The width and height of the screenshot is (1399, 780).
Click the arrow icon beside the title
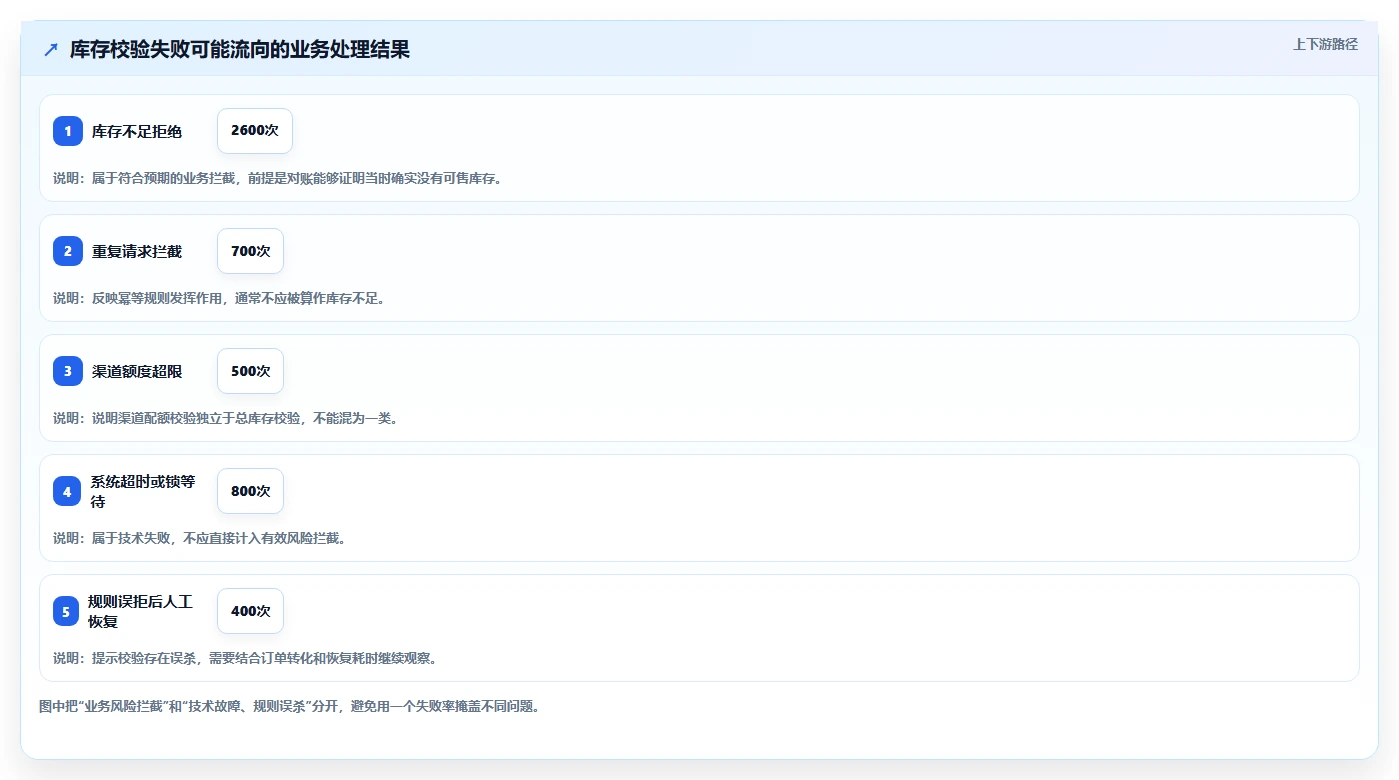tap(51, 50)
